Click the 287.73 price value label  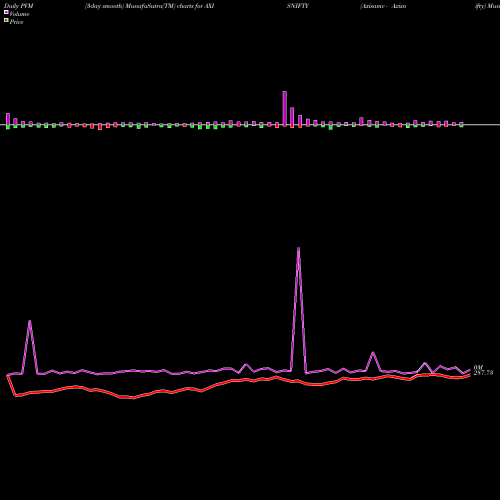(483, 373)
